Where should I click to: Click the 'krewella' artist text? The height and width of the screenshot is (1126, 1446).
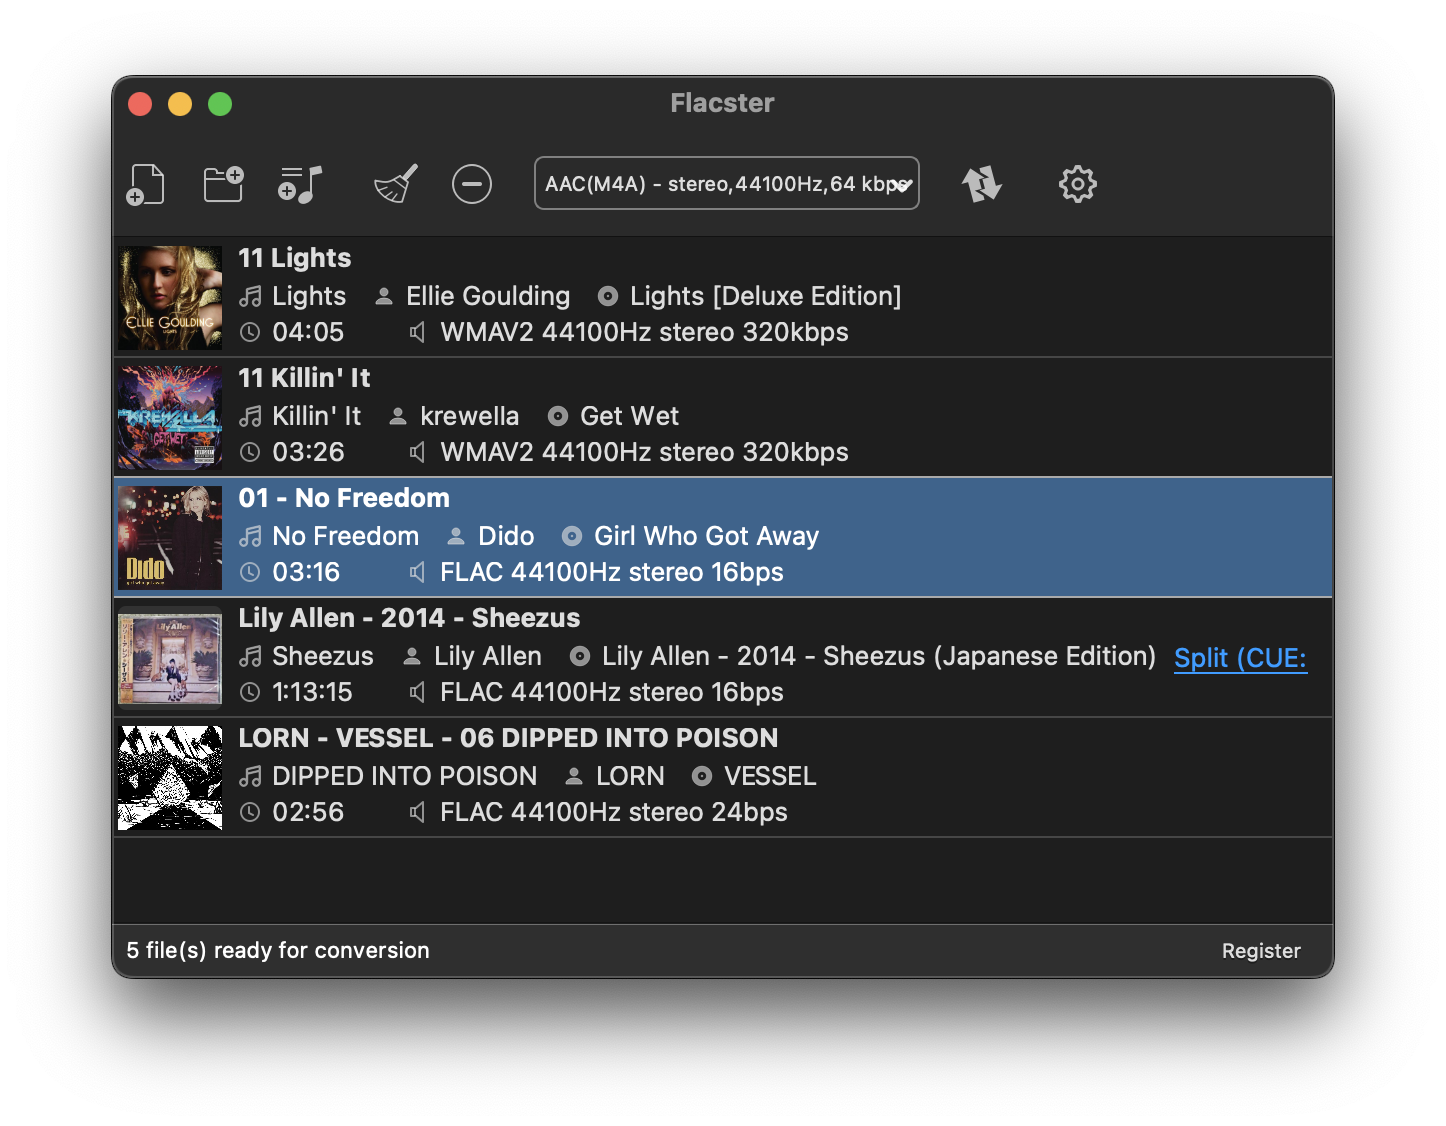(x=469, y=416)
